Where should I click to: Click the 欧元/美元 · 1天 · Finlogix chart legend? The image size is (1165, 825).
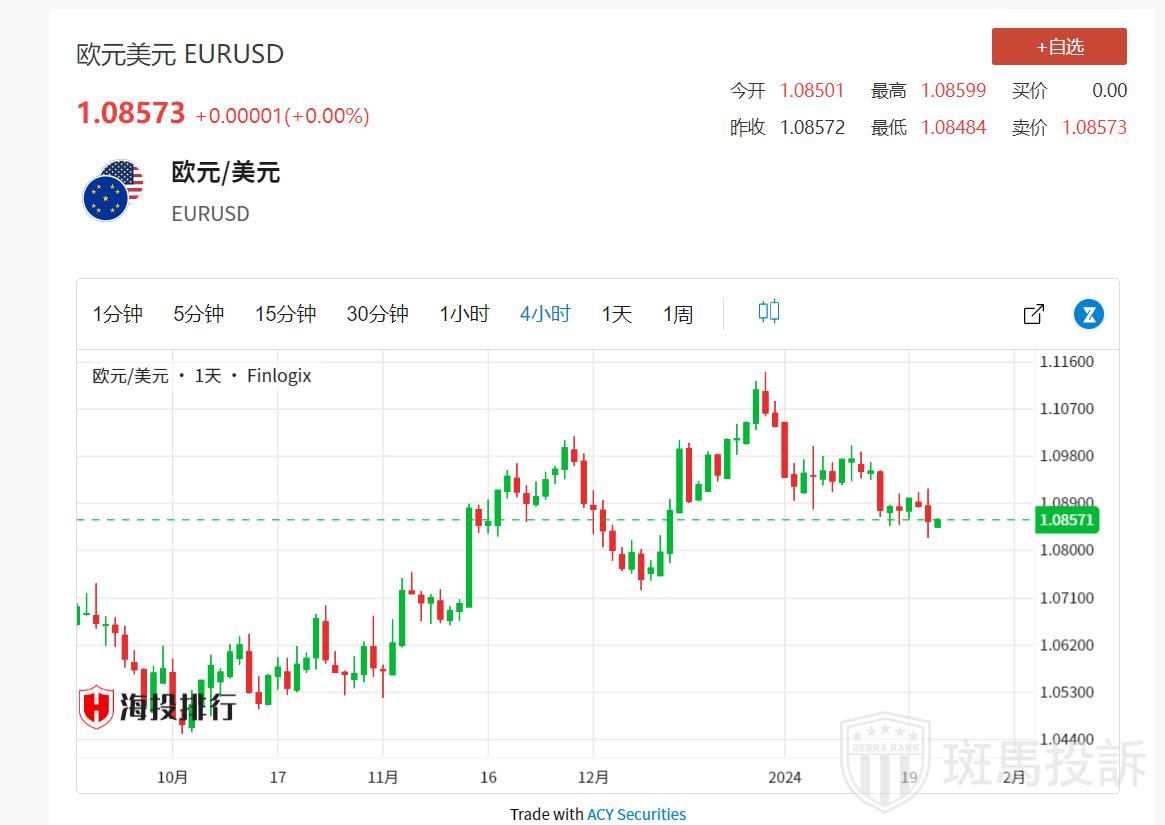click(202, 376)
